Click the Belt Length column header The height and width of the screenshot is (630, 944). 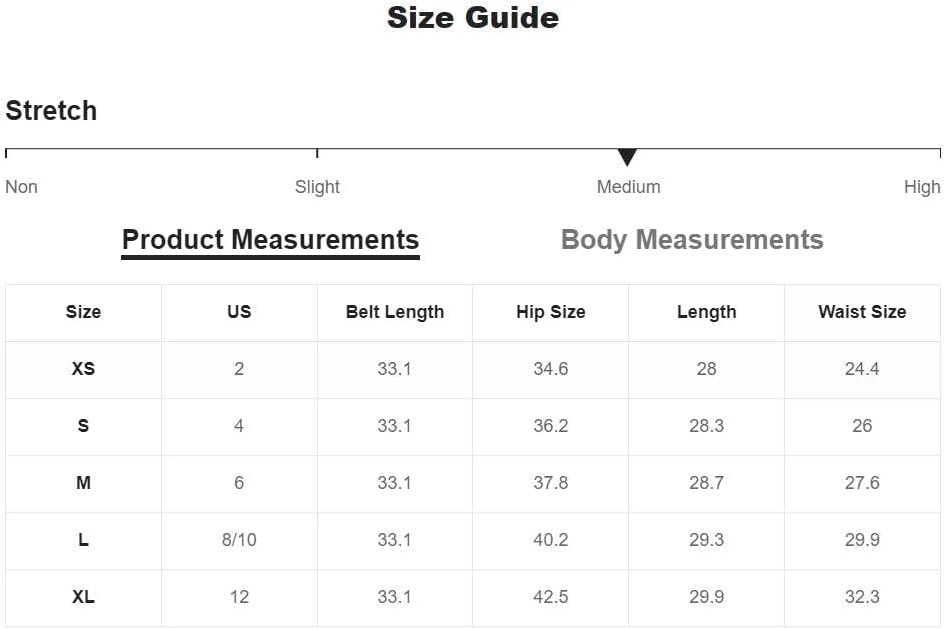pos(395,312)
